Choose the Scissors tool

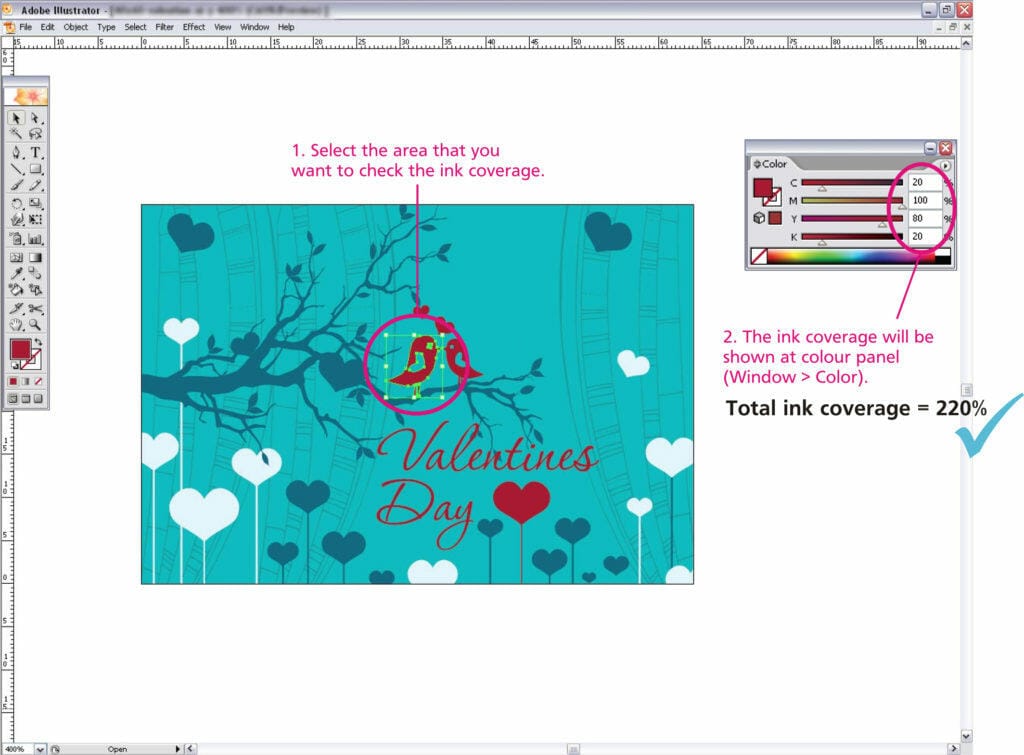pos(36,309)
